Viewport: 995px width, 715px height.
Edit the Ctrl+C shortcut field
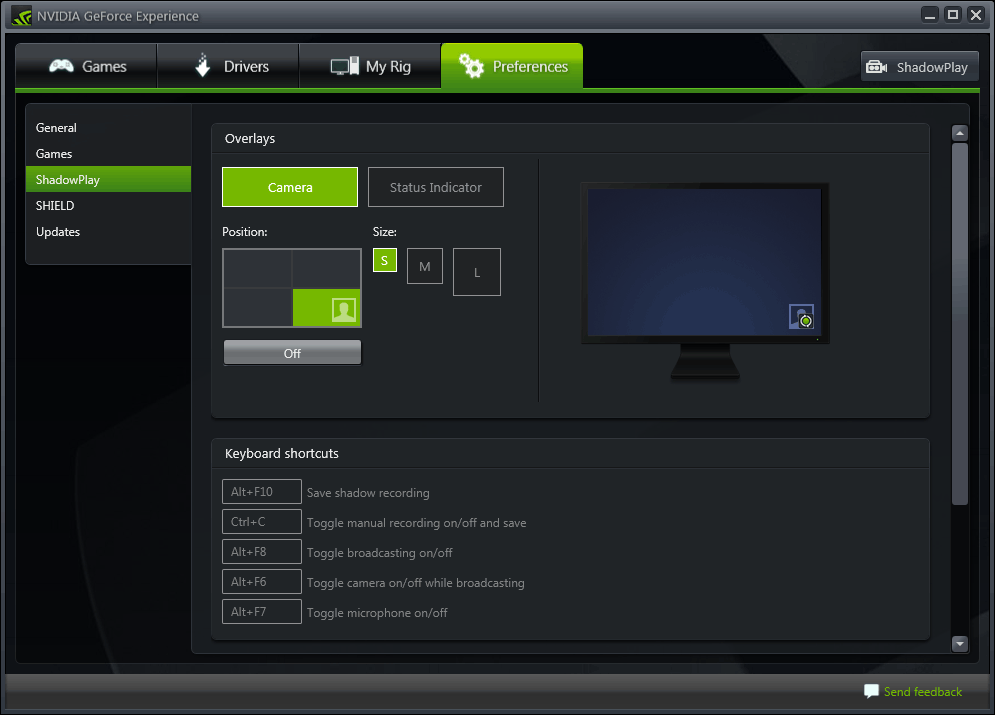pos(261,521)
